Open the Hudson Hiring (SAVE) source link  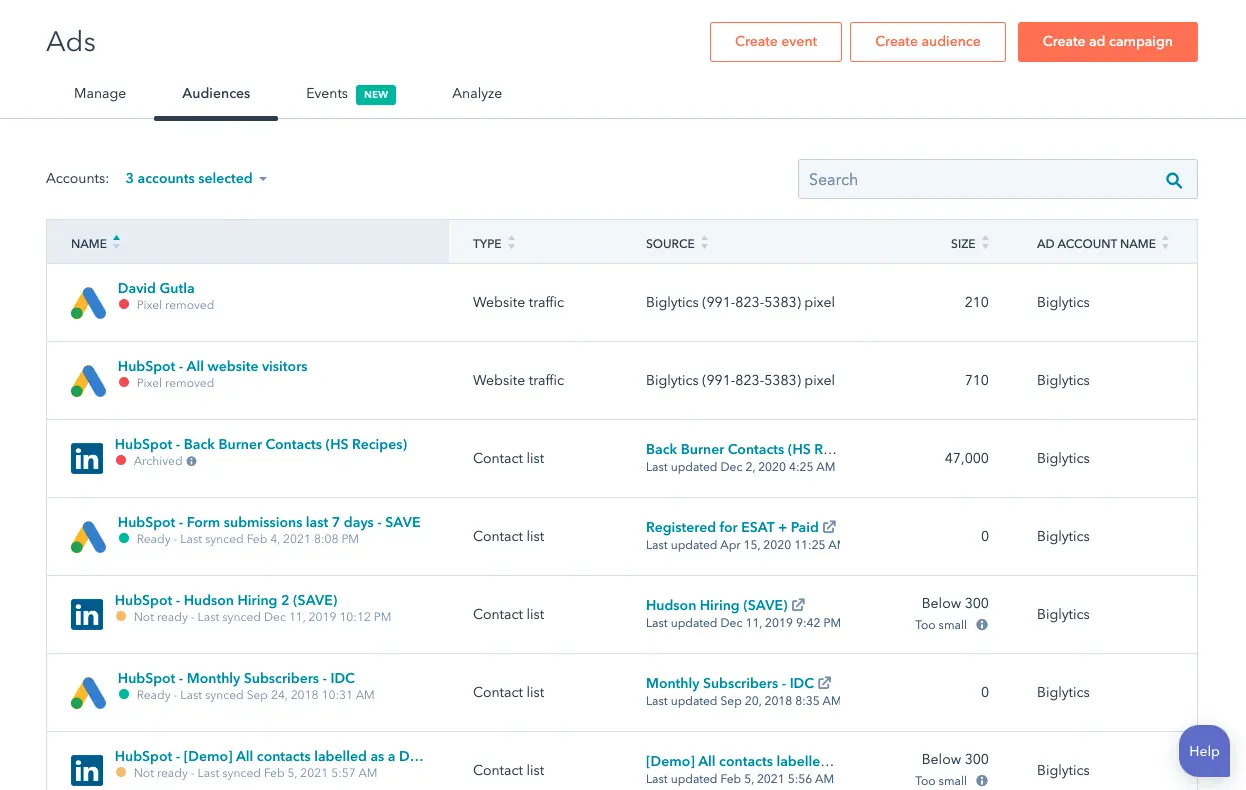click(718, 605)
